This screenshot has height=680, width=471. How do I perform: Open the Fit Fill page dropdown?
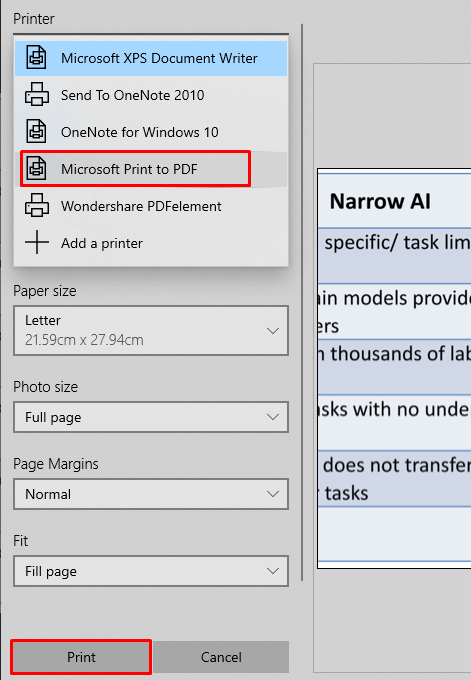[x=151, y=571]
